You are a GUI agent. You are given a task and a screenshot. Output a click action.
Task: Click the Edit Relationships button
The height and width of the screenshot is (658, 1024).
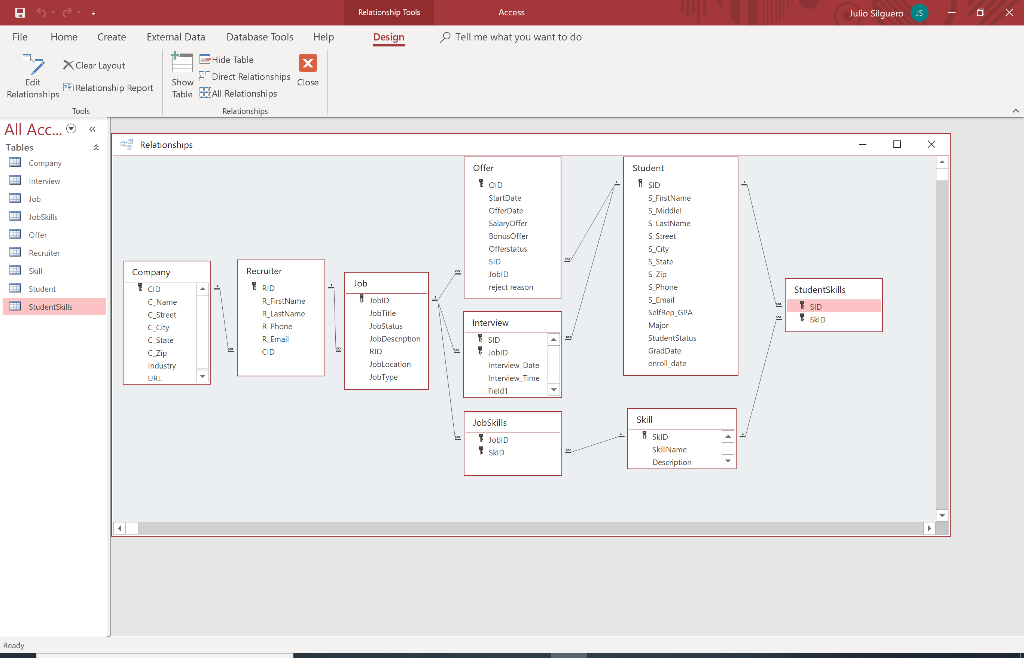[x=33, y=76]
